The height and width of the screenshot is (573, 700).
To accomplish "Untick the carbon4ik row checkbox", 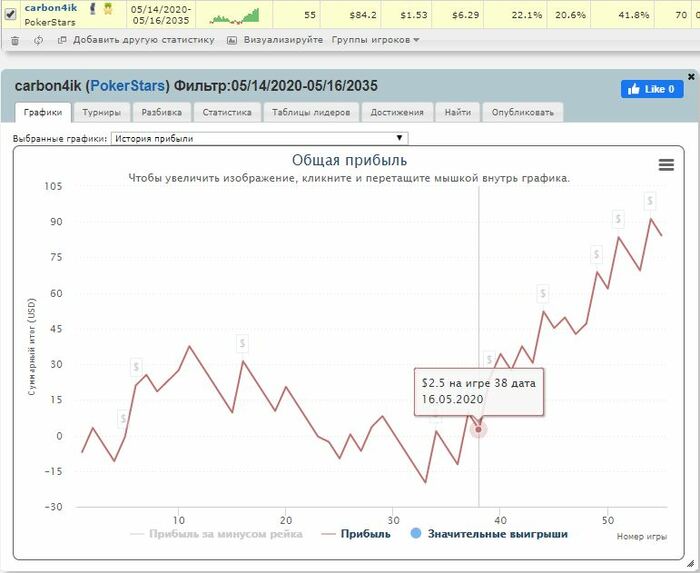I will pos(10,14).
